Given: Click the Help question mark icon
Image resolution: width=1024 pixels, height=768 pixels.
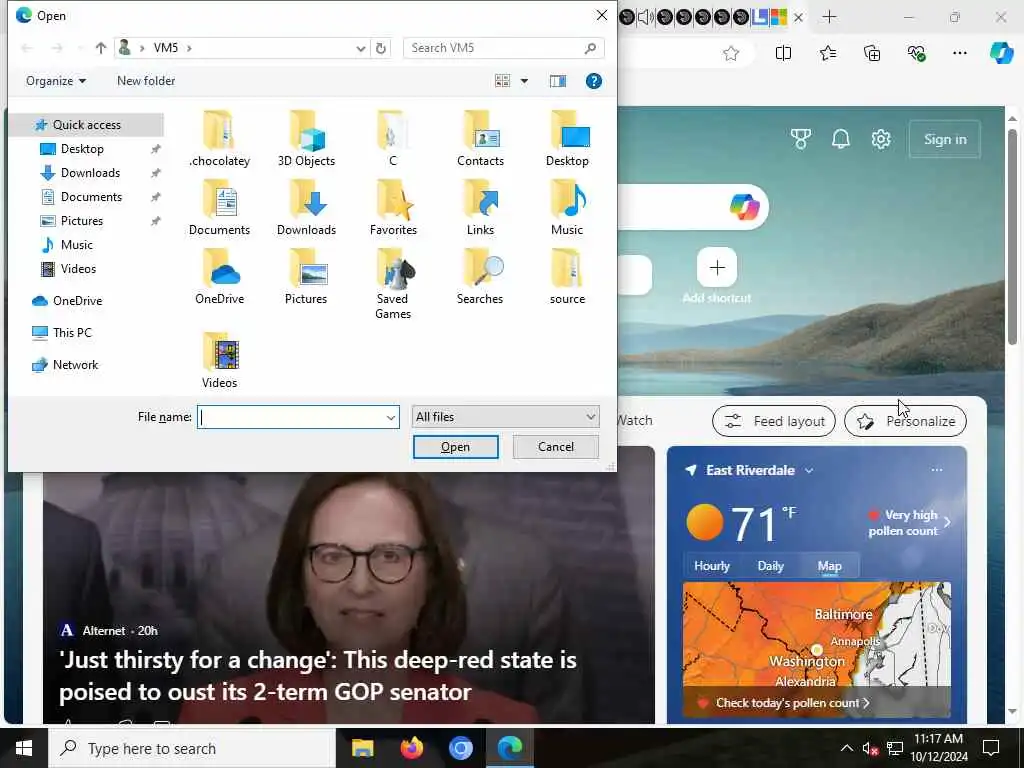Looking at the screenshot, I should coord(594,81).
